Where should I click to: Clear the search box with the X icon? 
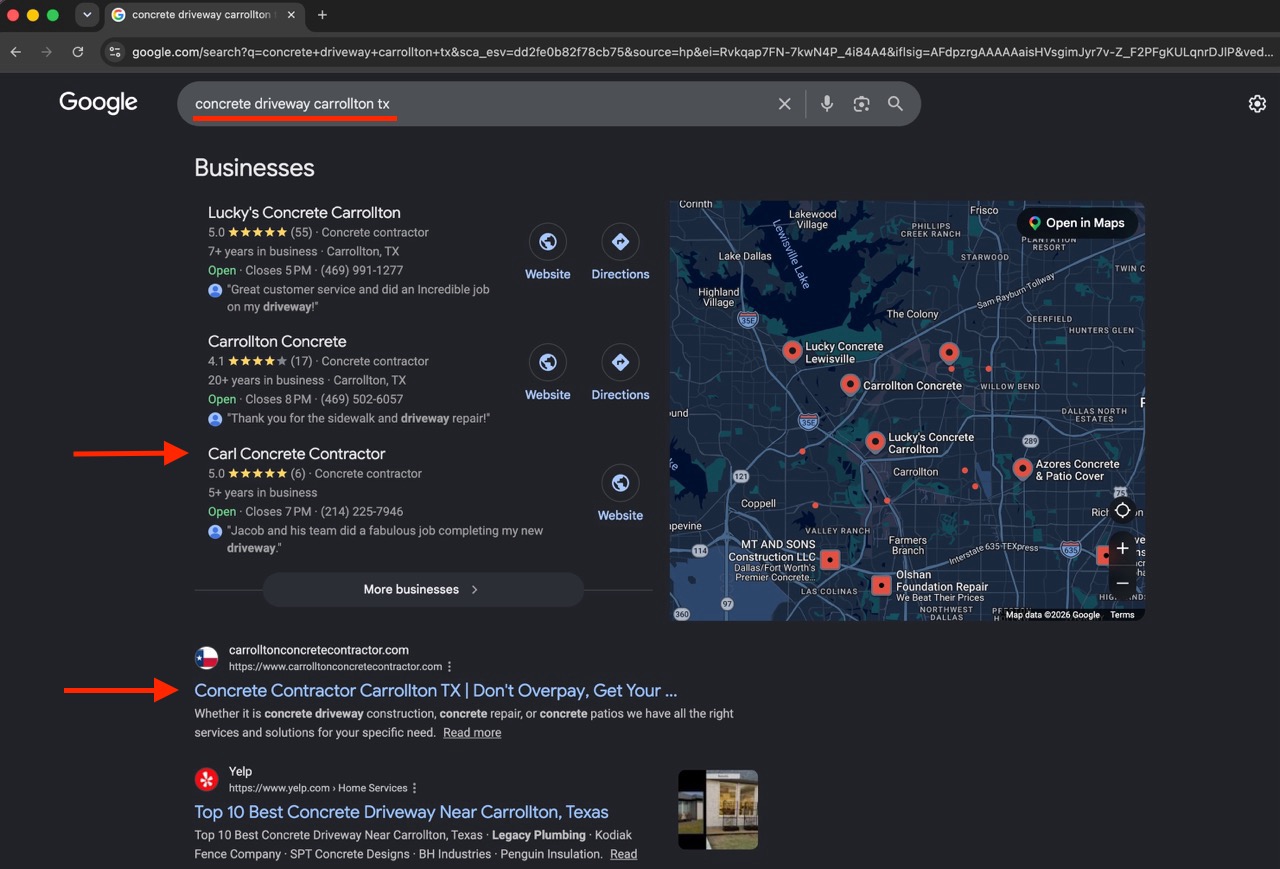pyautogui.click(x=784, y=104)
